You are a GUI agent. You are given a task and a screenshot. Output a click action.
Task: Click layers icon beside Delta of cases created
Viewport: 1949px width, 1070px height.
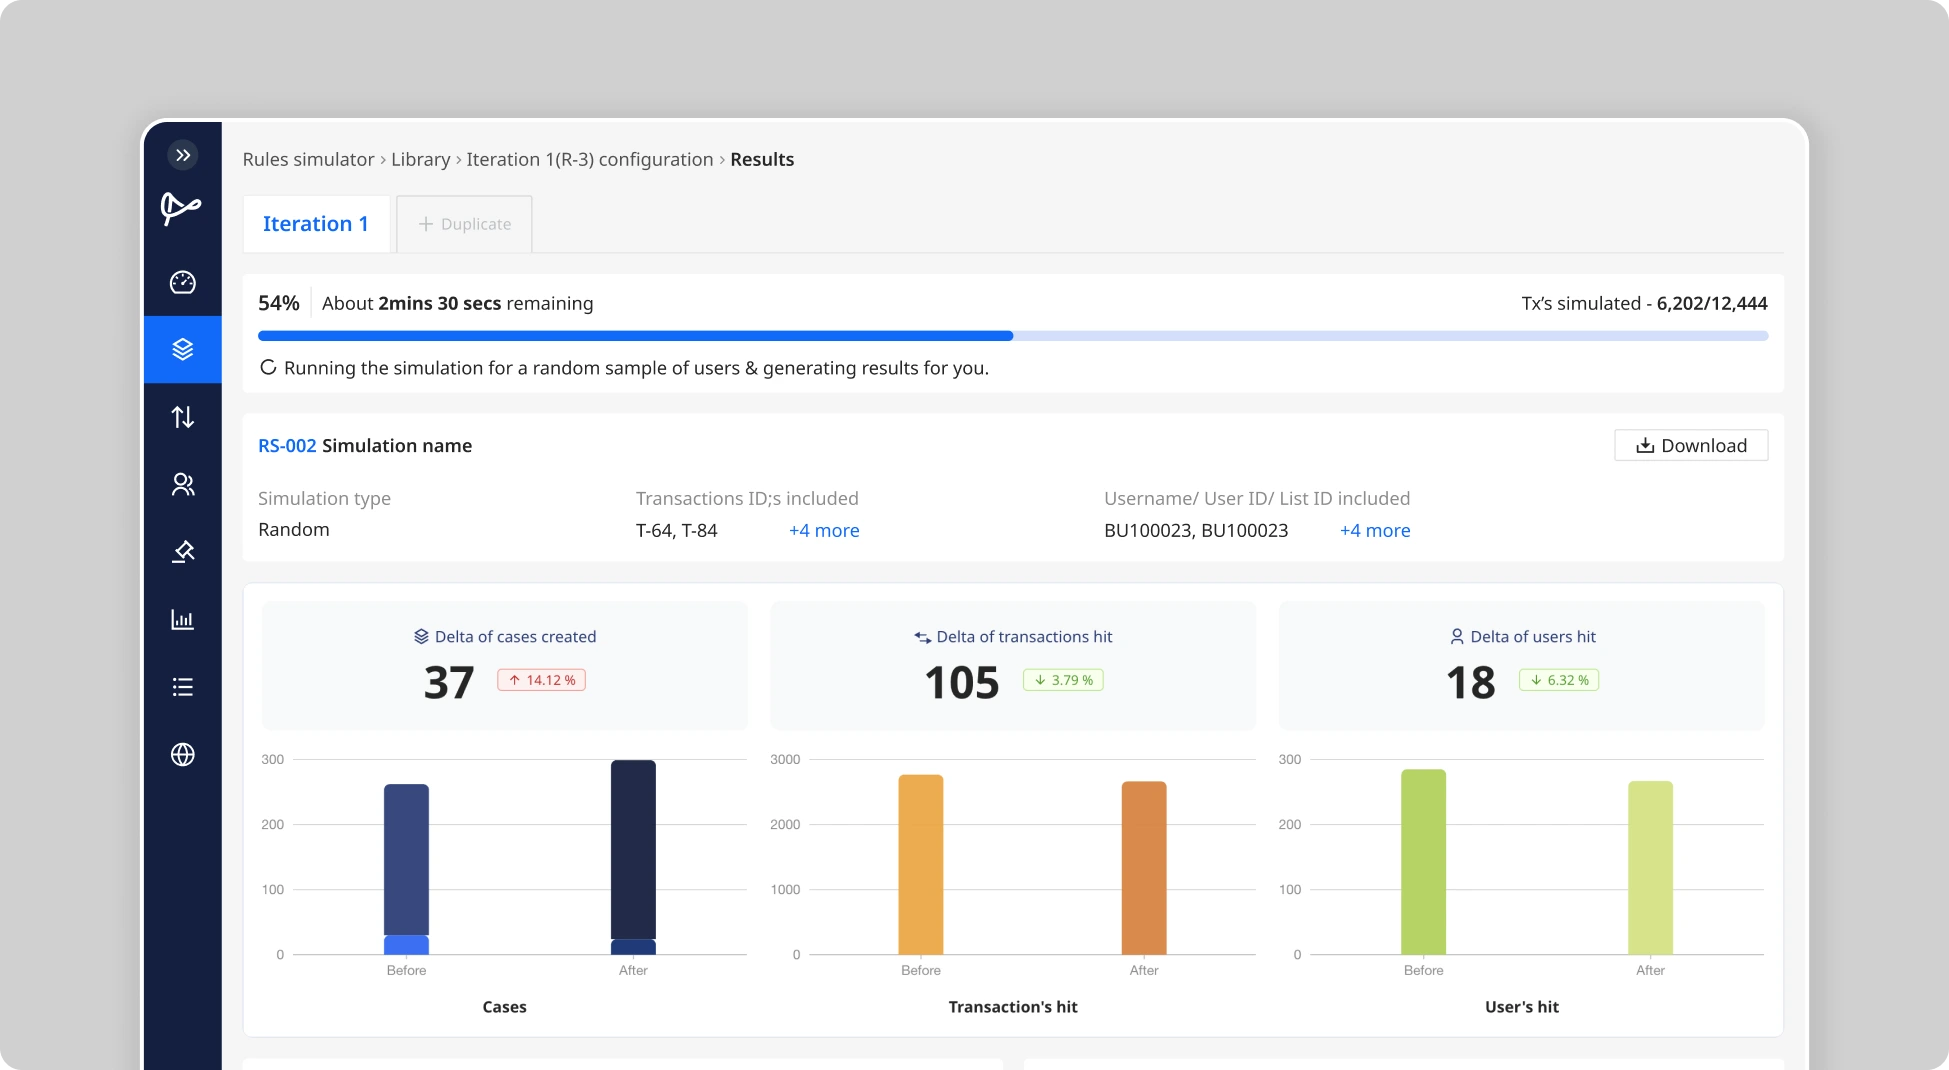(422, 637)
